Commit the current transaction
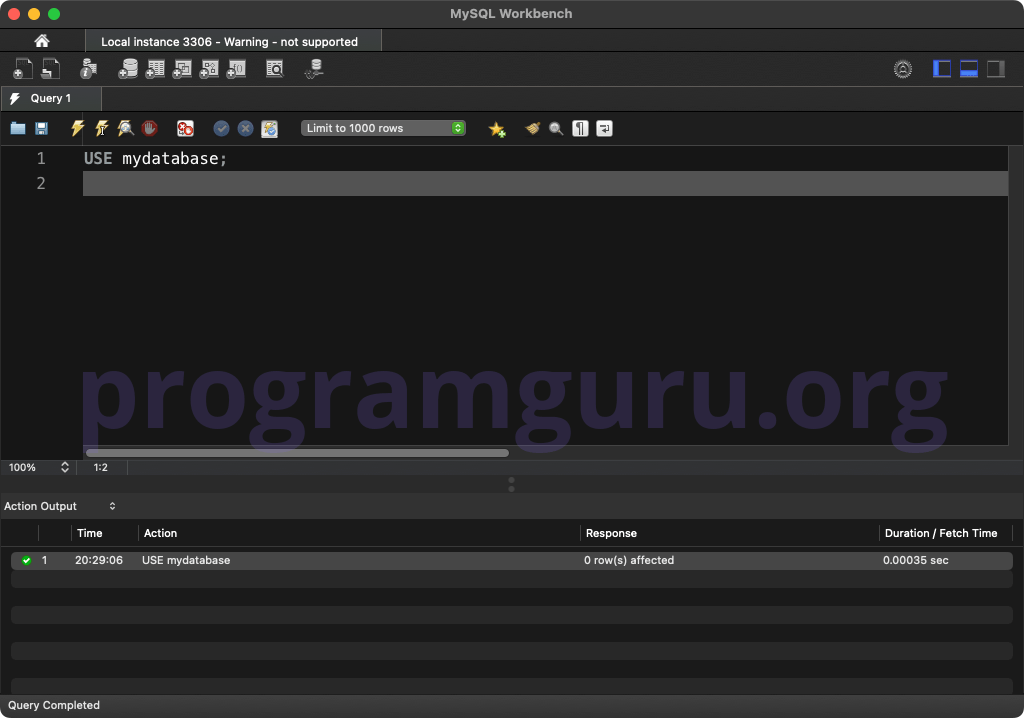Viewport: 1024px width, 718px height. point(221,128)
